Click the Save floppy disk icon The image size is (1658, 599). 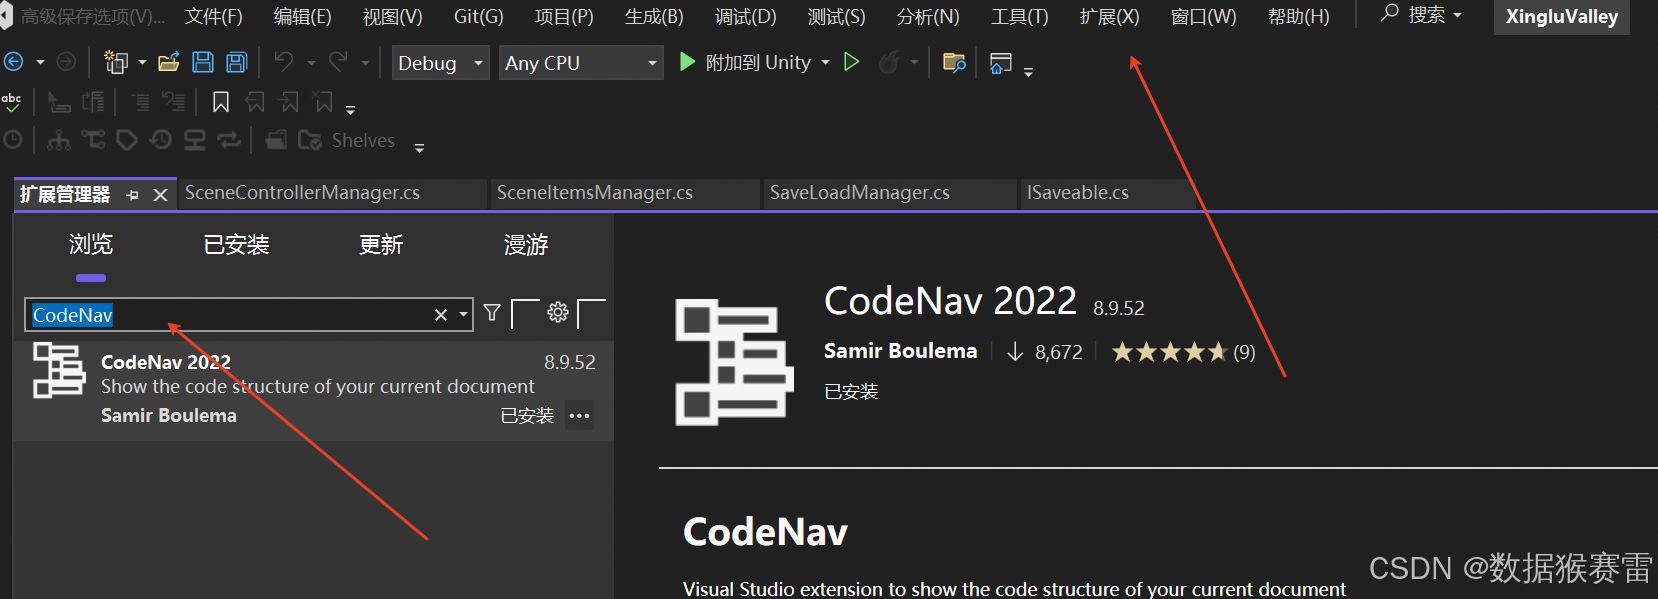point(203,62)
